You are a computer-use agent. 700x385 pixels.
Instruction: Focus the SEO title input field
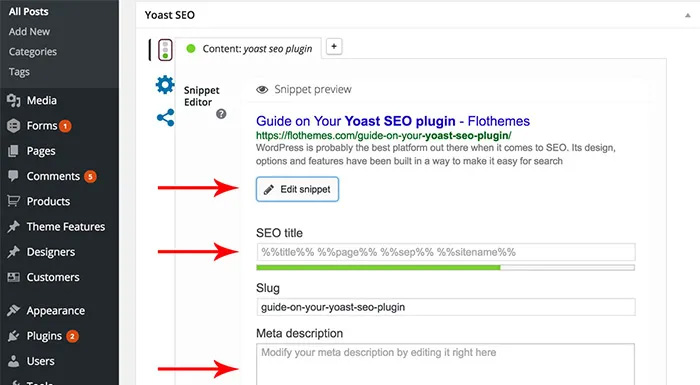446,252
